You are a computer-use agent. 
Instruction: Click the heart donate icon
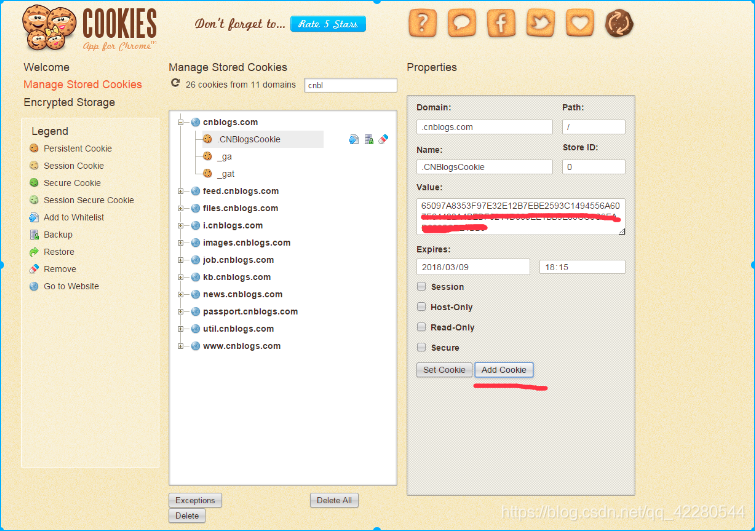pos(579,23)
